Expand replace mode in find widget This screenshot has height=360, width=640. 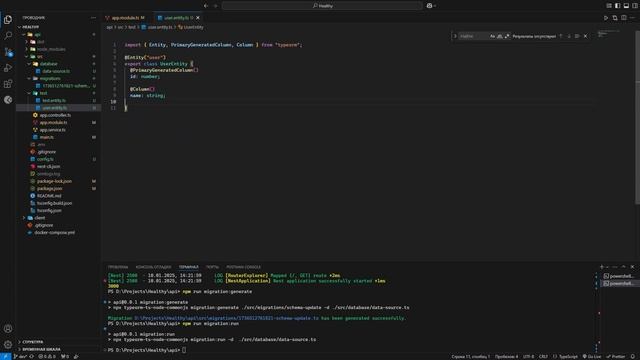point(455,36)
